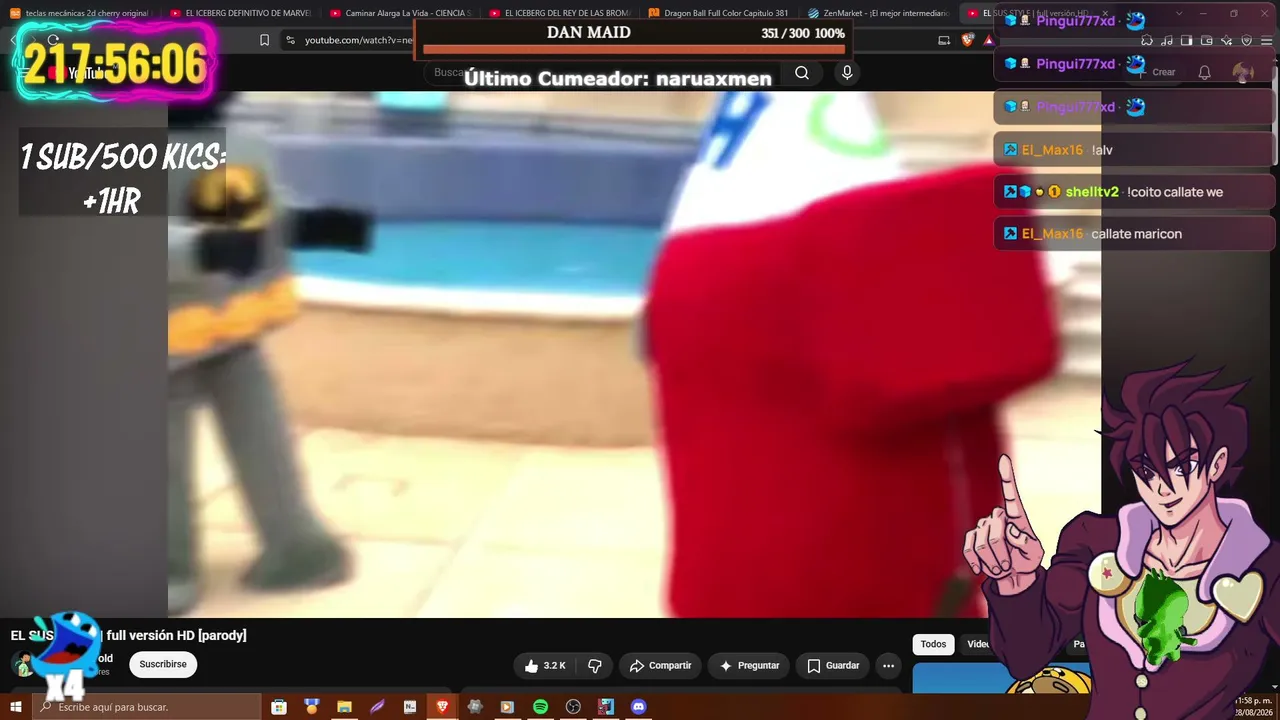
Task: Open the media control music note icon
Action: (x=1167, y=41)
